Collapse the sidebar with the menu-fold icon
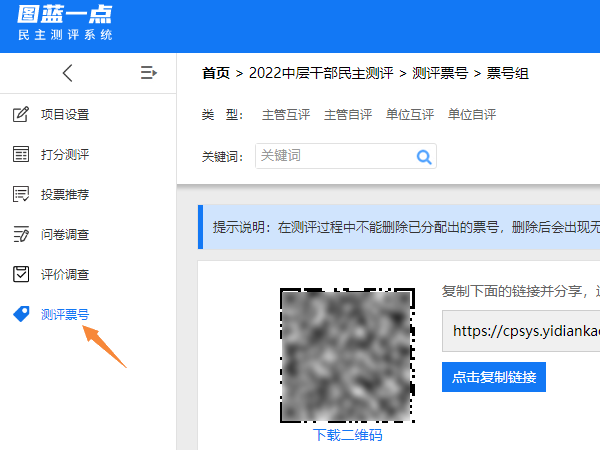 tap(149, 73)
